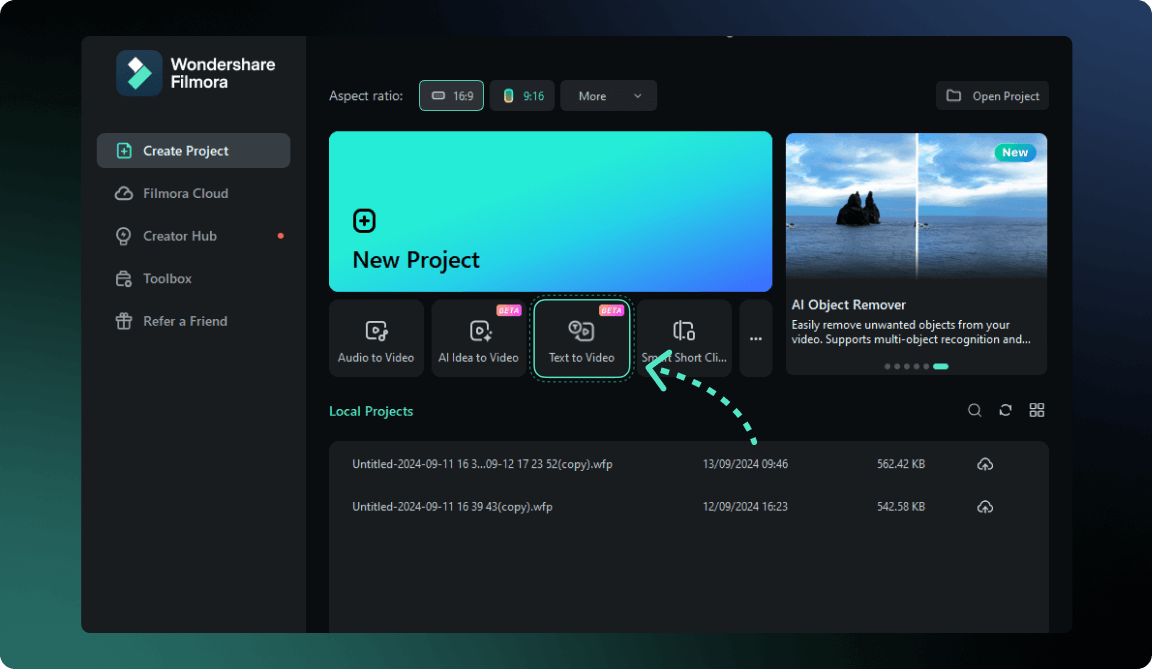Open Create Project in the sidebar
1152x669 pixels.
(193, 151)
